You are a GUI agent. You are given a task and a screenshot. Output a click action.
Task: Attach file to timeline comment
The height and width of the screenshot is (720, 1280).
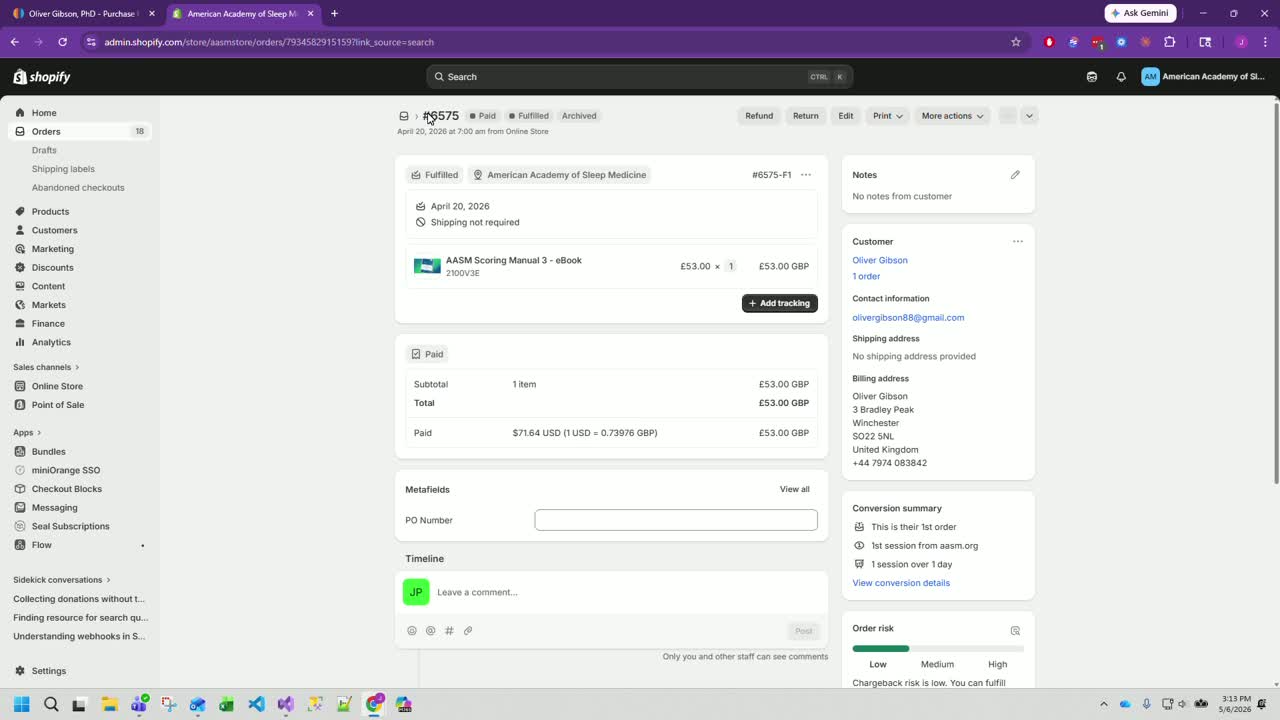pyautogui.click(x=468, y=631)
